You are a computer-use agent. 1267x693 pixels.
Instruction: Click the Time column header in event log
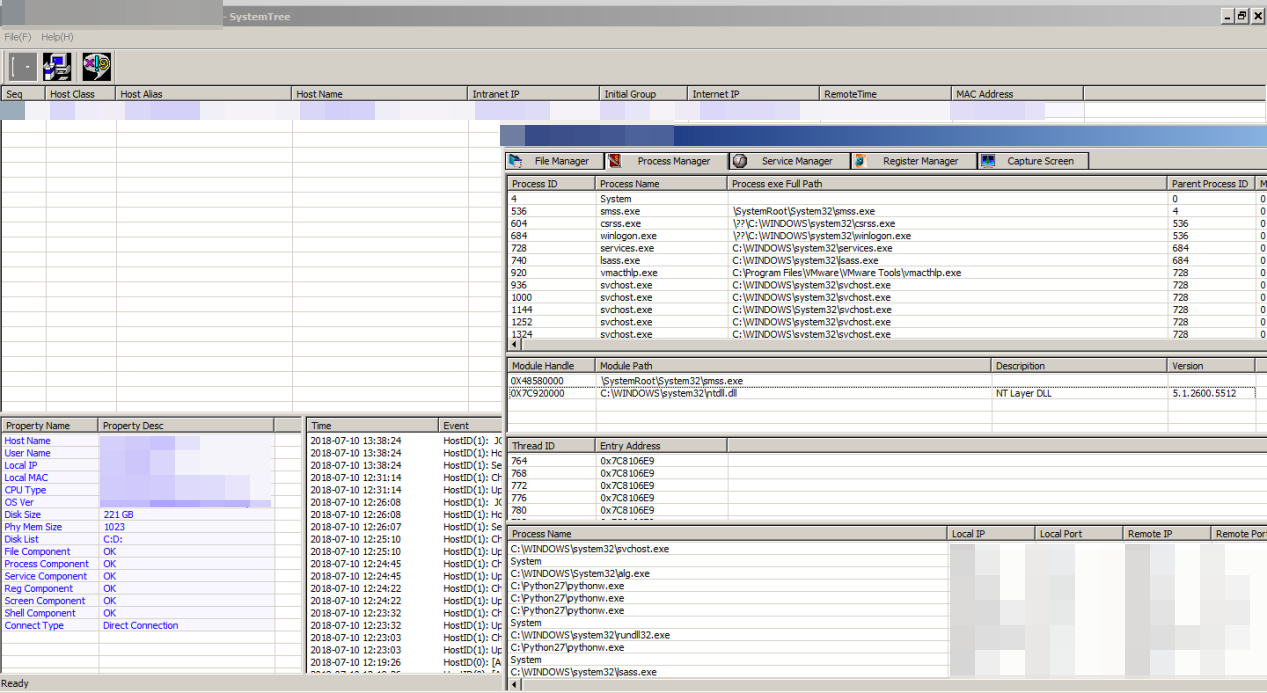[x=371, y=426]
